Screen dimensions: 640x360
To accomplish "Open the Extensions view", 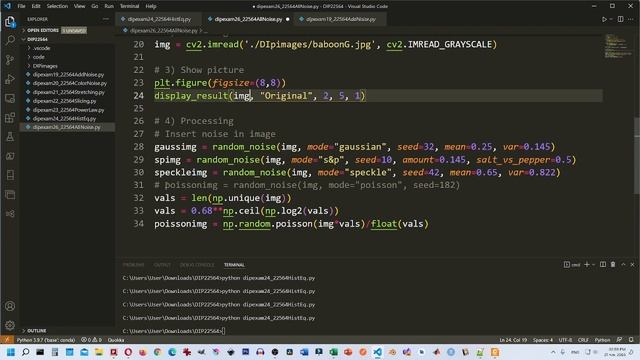I will (x=10, y=118).
